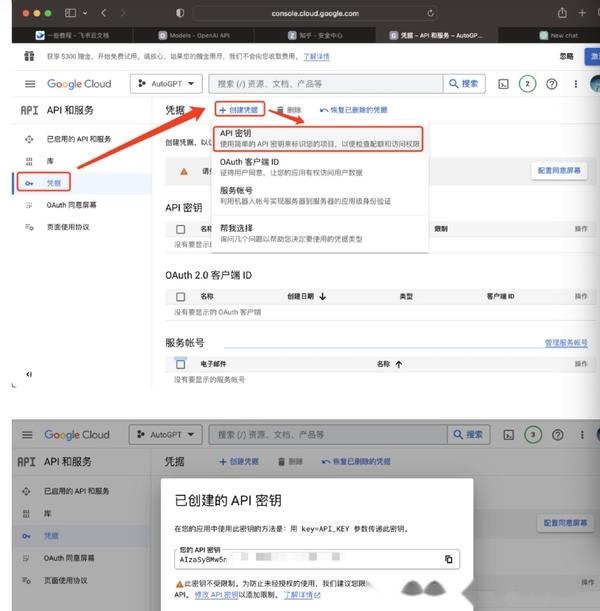600x611 pixels.
Task: Switch to the 飞书云文档 tab
Action: pyautogui.click(x=72, y=35)
